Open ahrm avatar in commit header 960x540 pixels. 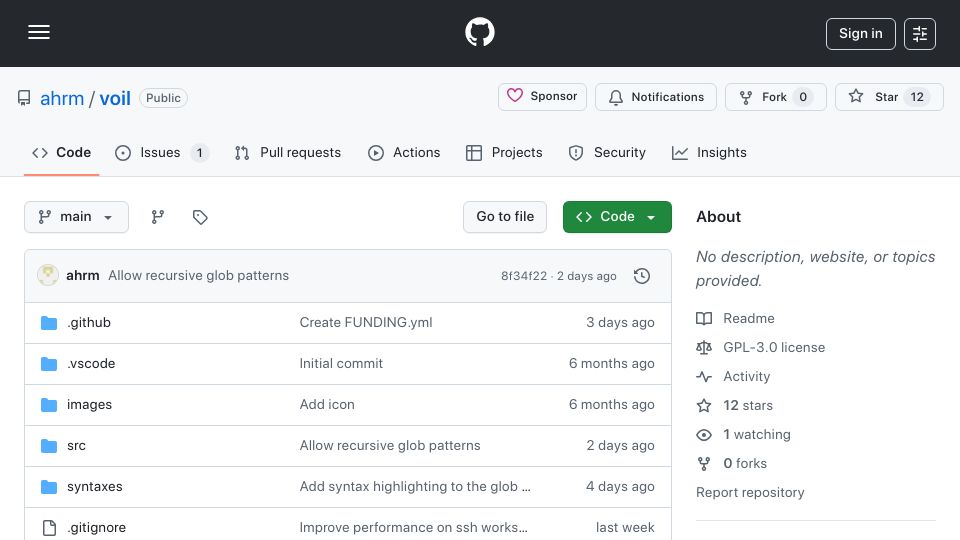click(48, 276)
